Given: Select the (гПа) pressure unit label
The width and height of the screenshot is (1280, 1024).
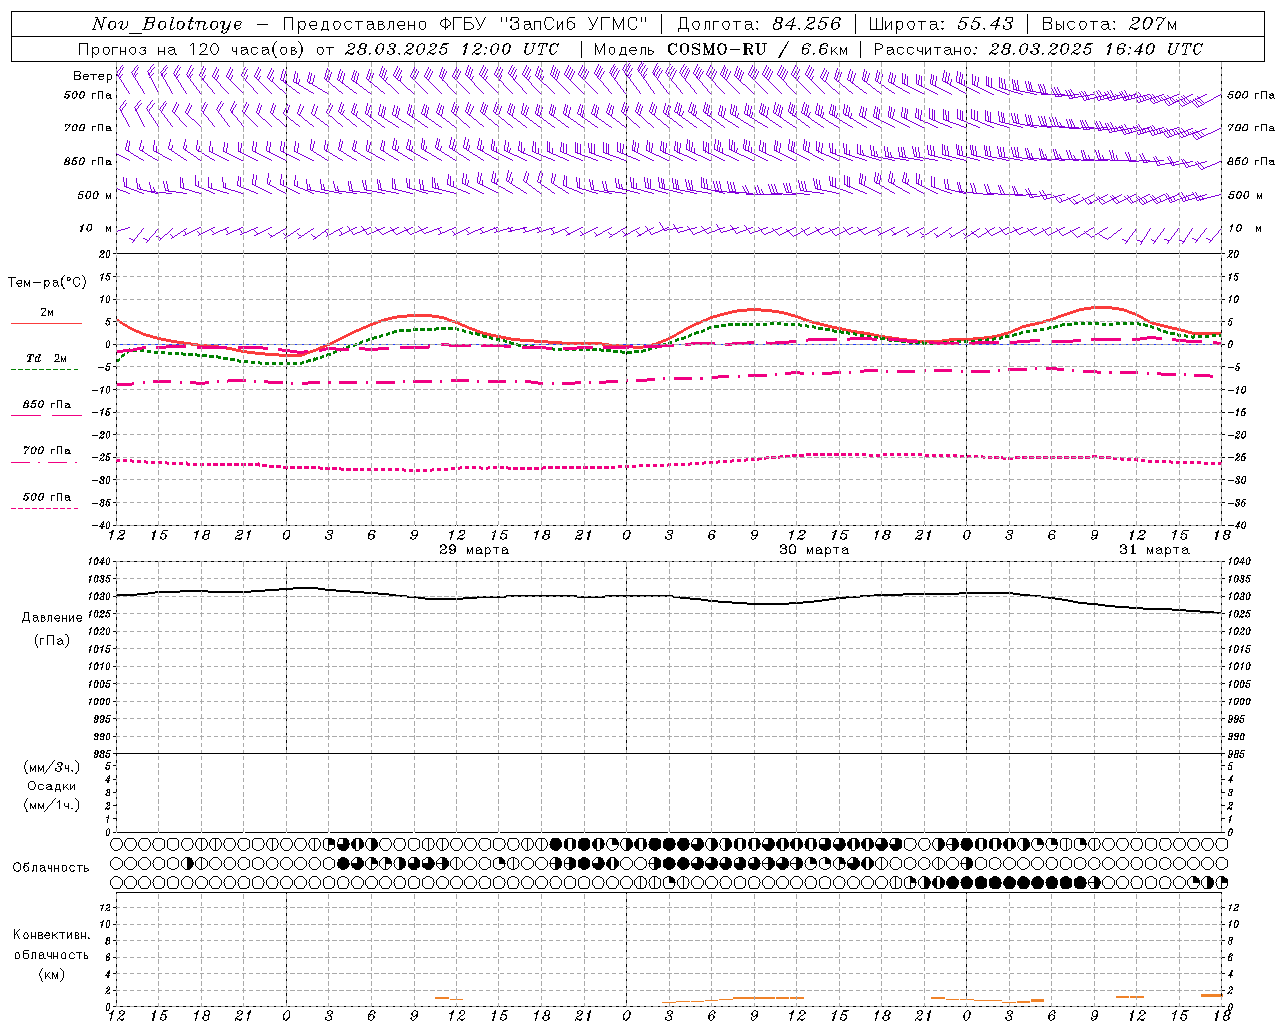Looking at the screenshot, I should pyautogui.click(x=52, y=641).
